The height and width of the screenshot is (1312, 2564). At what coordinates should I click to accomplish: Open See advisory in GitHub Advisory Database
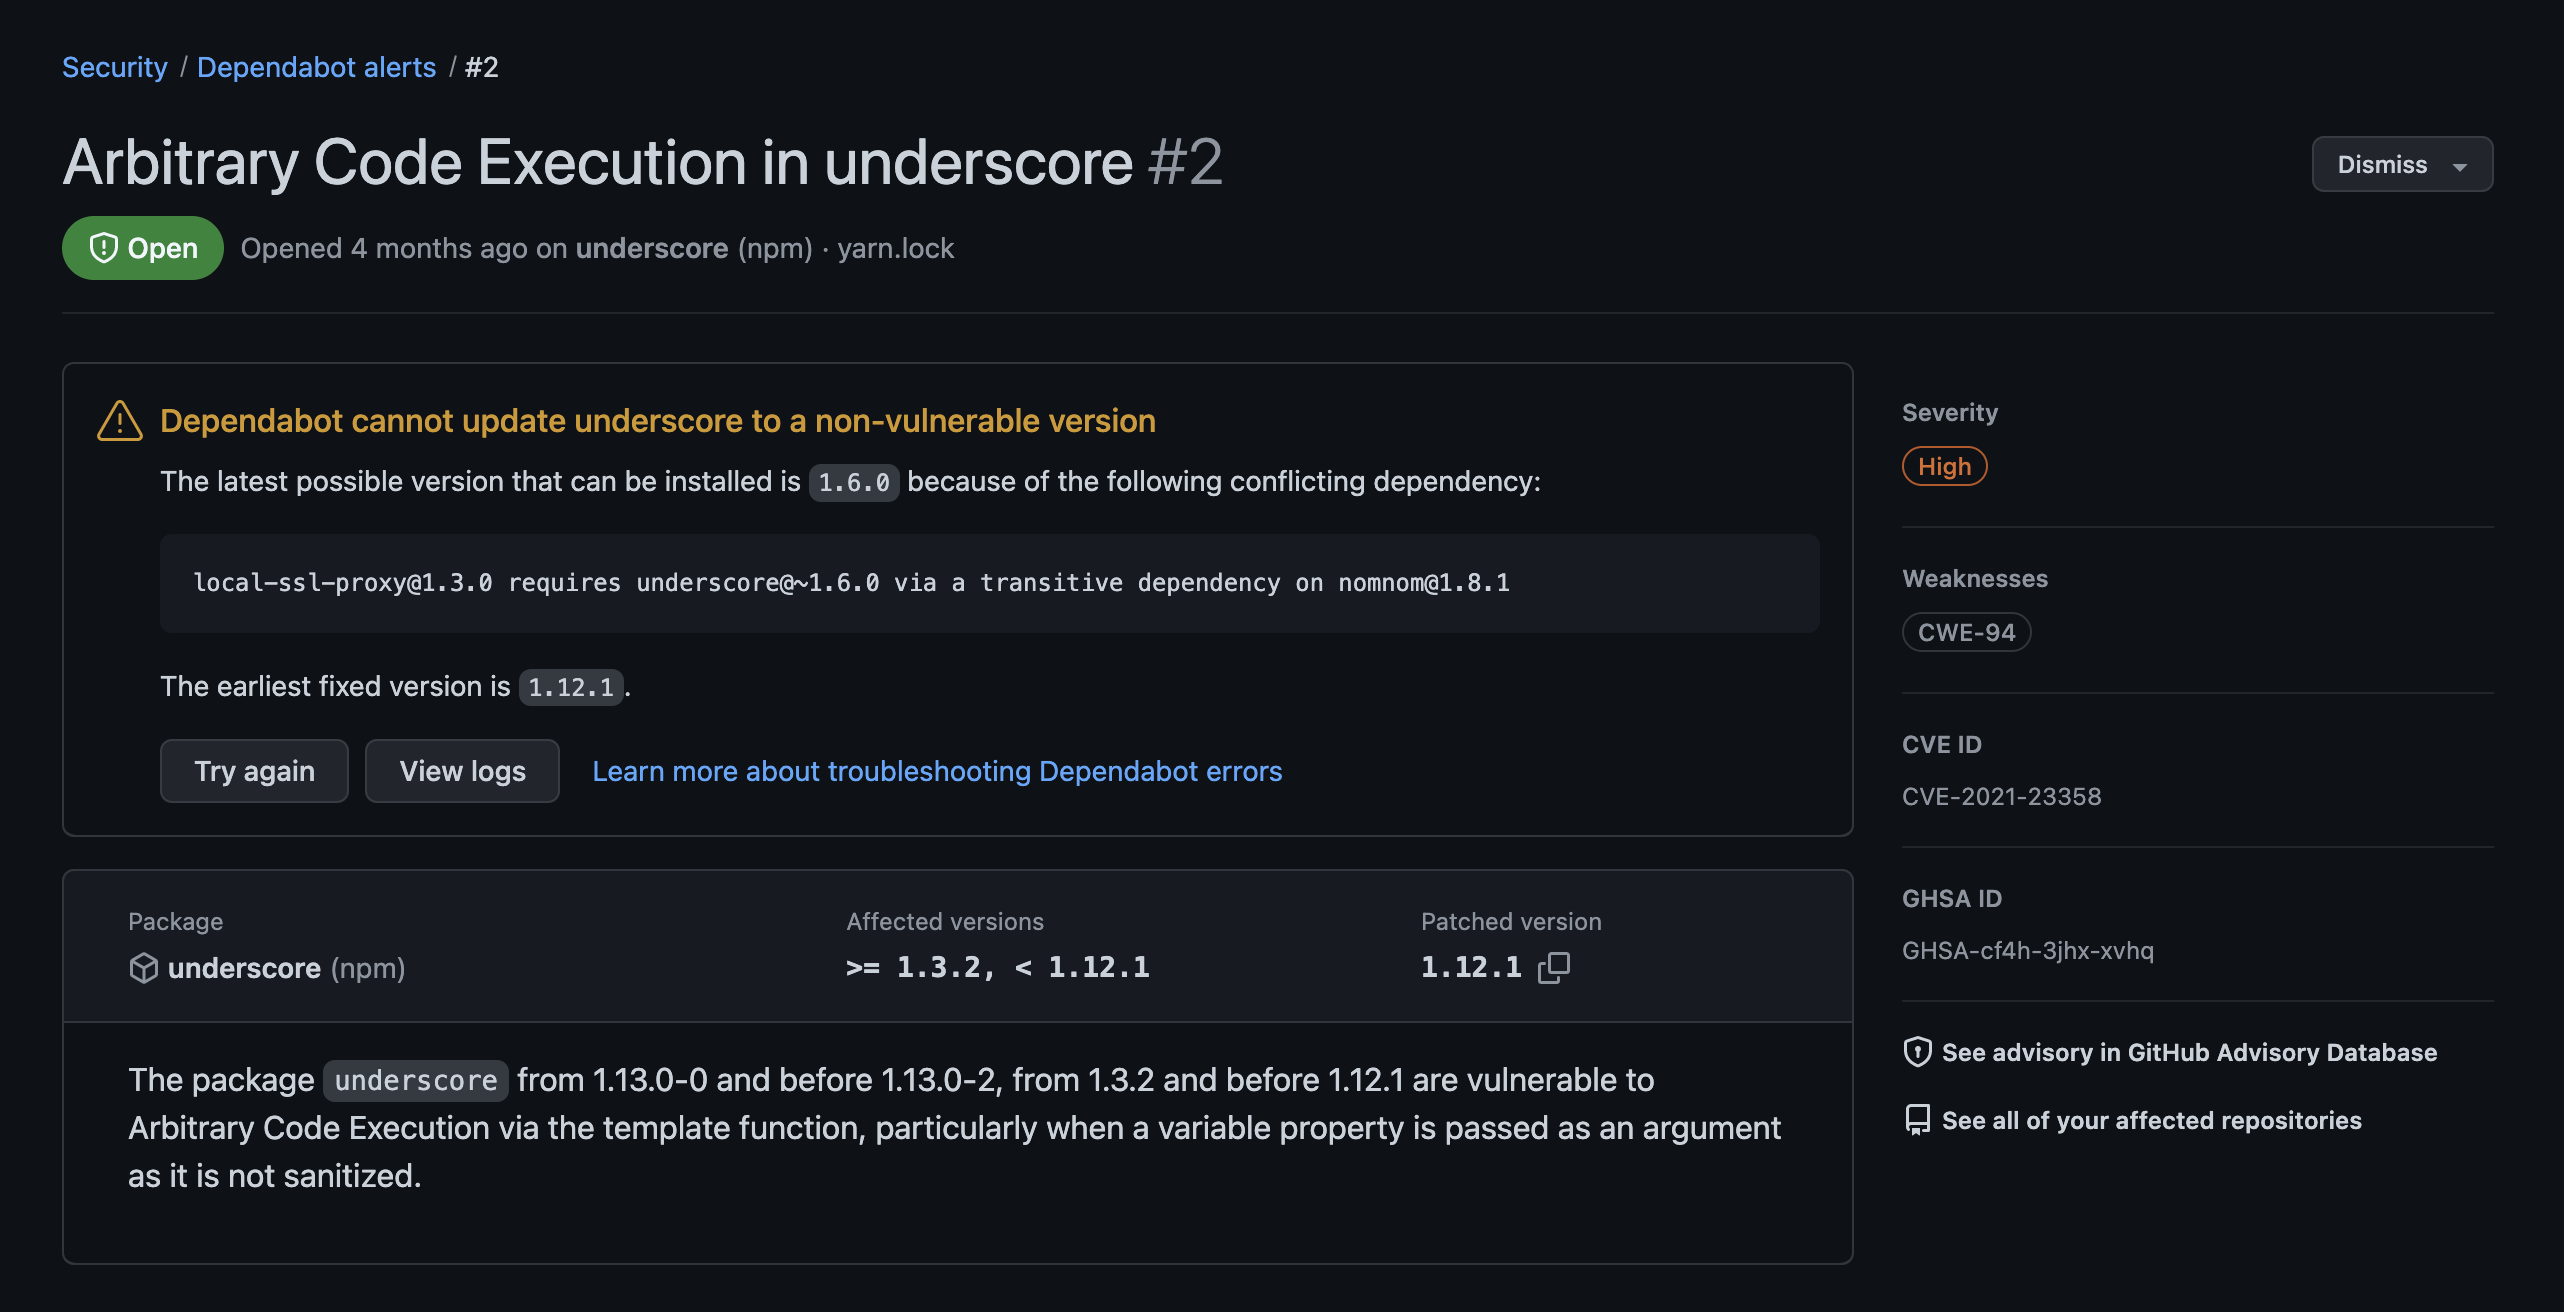[2188, 1052]
